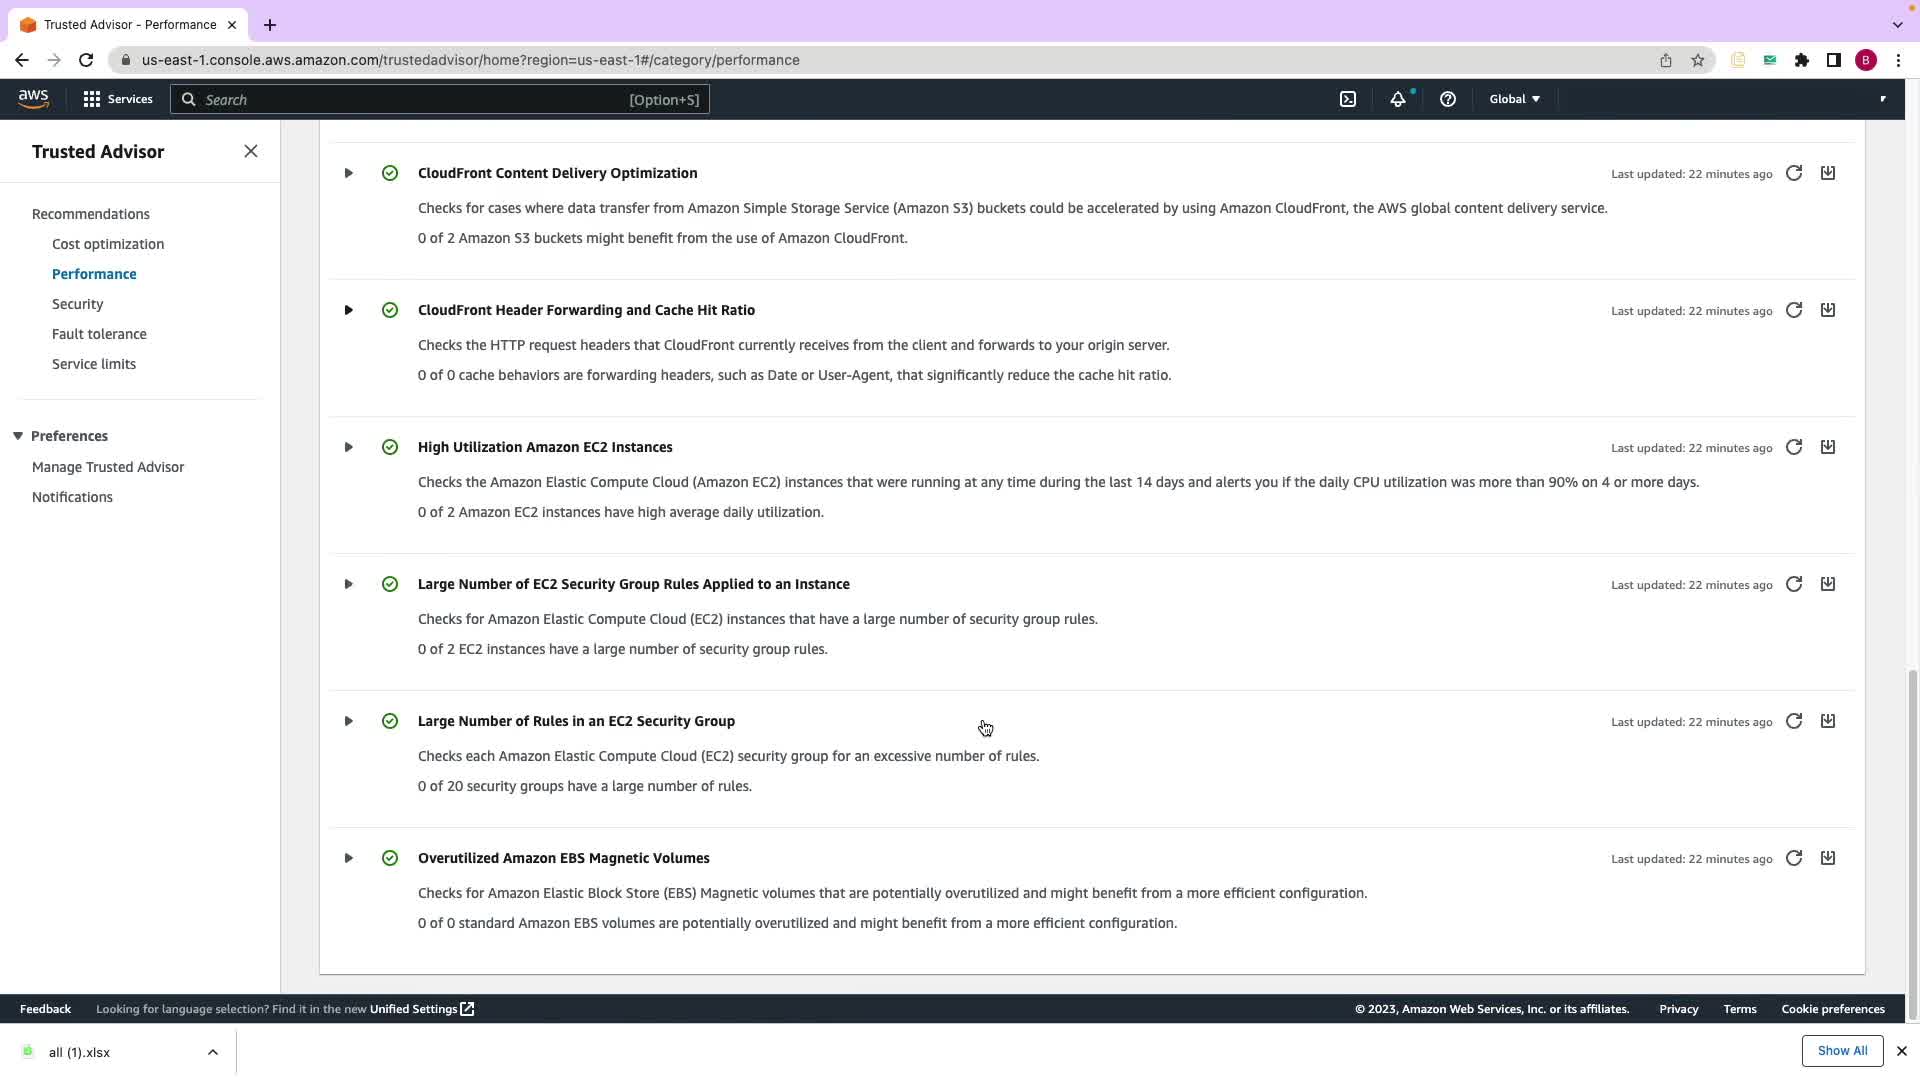Click the Show All downloads button

(1842, 1051)
